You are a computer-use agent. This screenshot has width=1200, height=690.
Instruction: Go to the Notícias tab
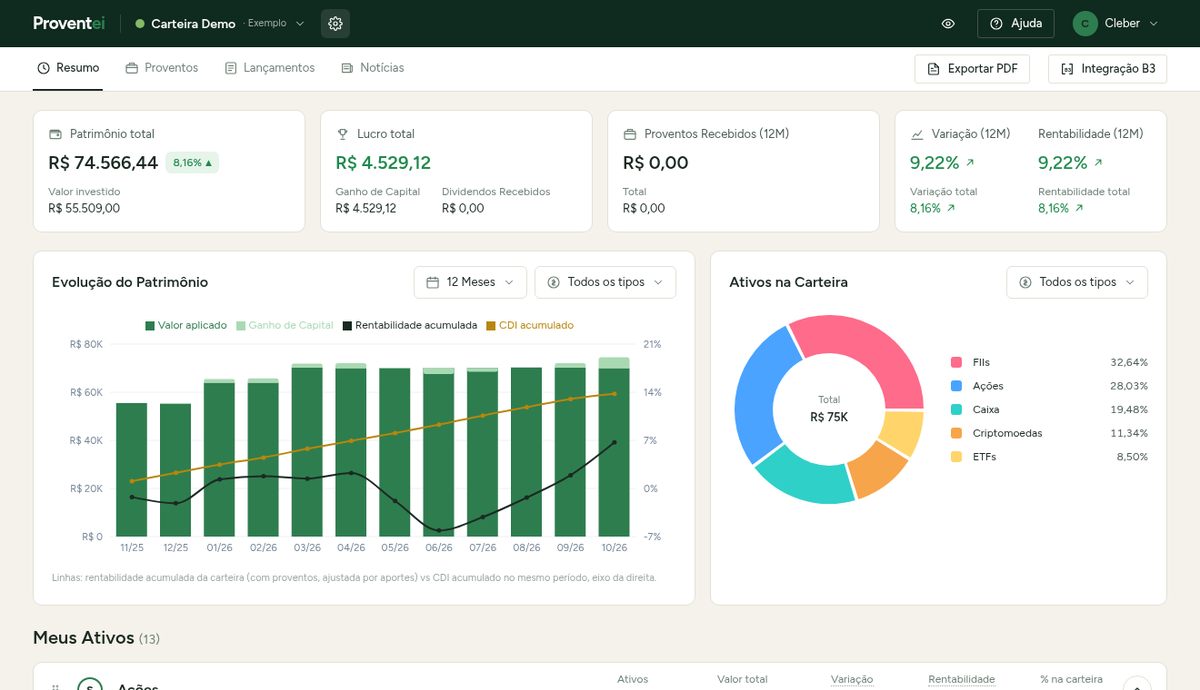tap(373, 68)
